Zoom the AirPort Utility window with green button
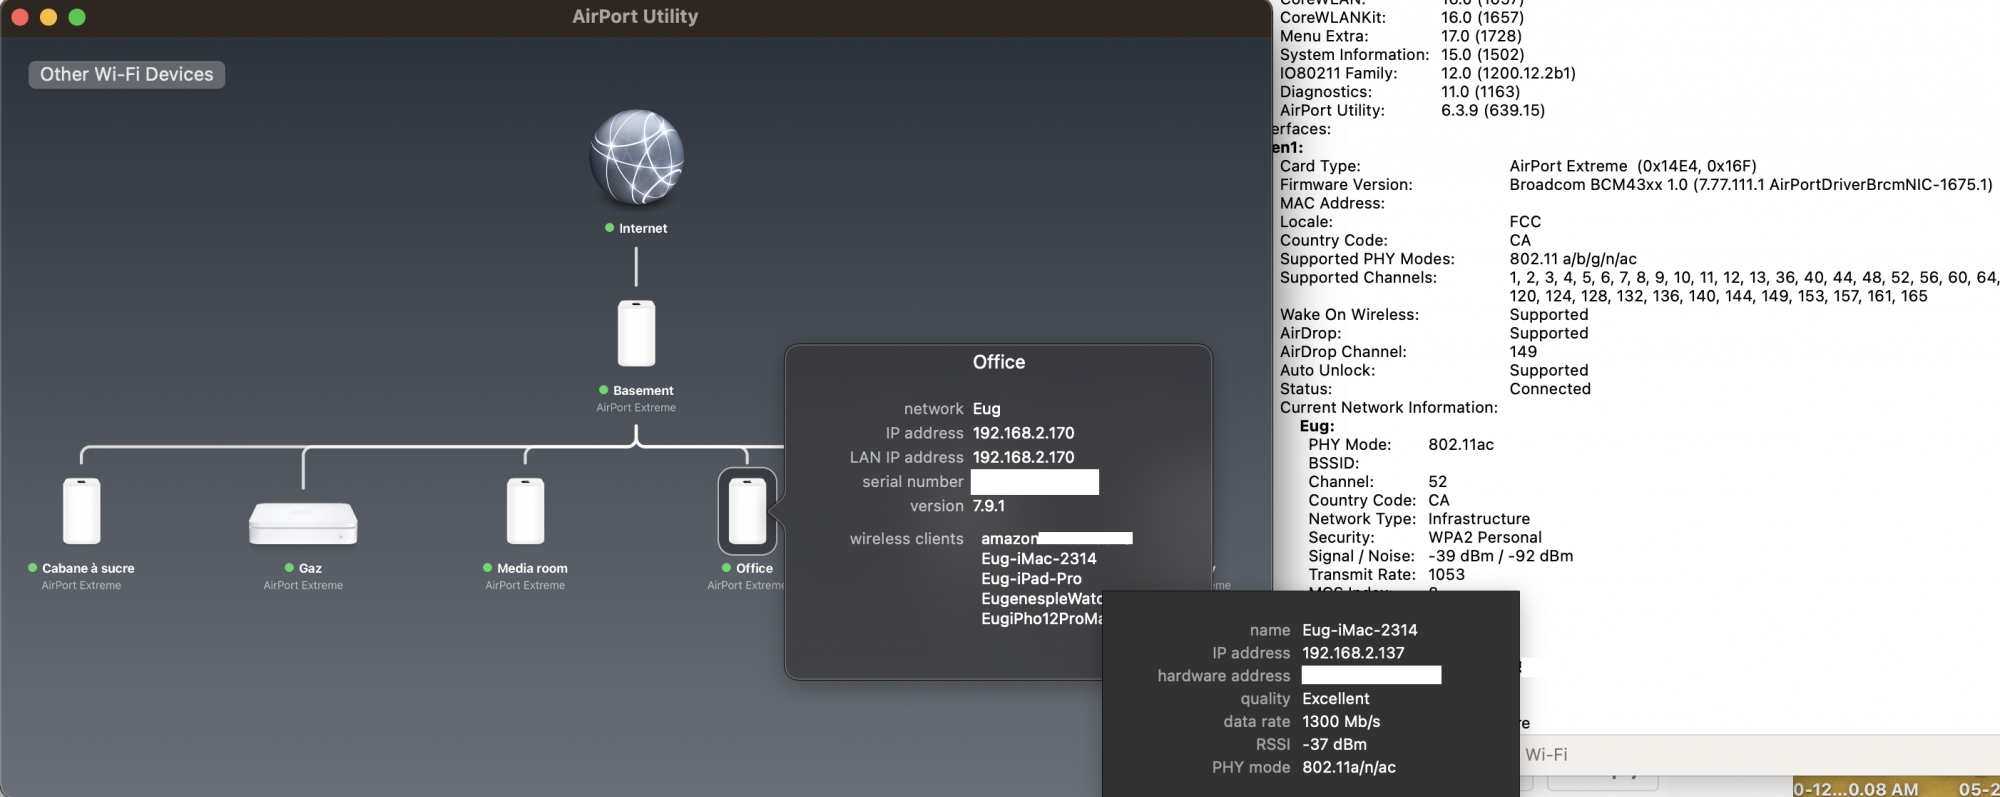The width and height of the screenshot is (2000, 797). pyautogui.click(x=77, y=17)
